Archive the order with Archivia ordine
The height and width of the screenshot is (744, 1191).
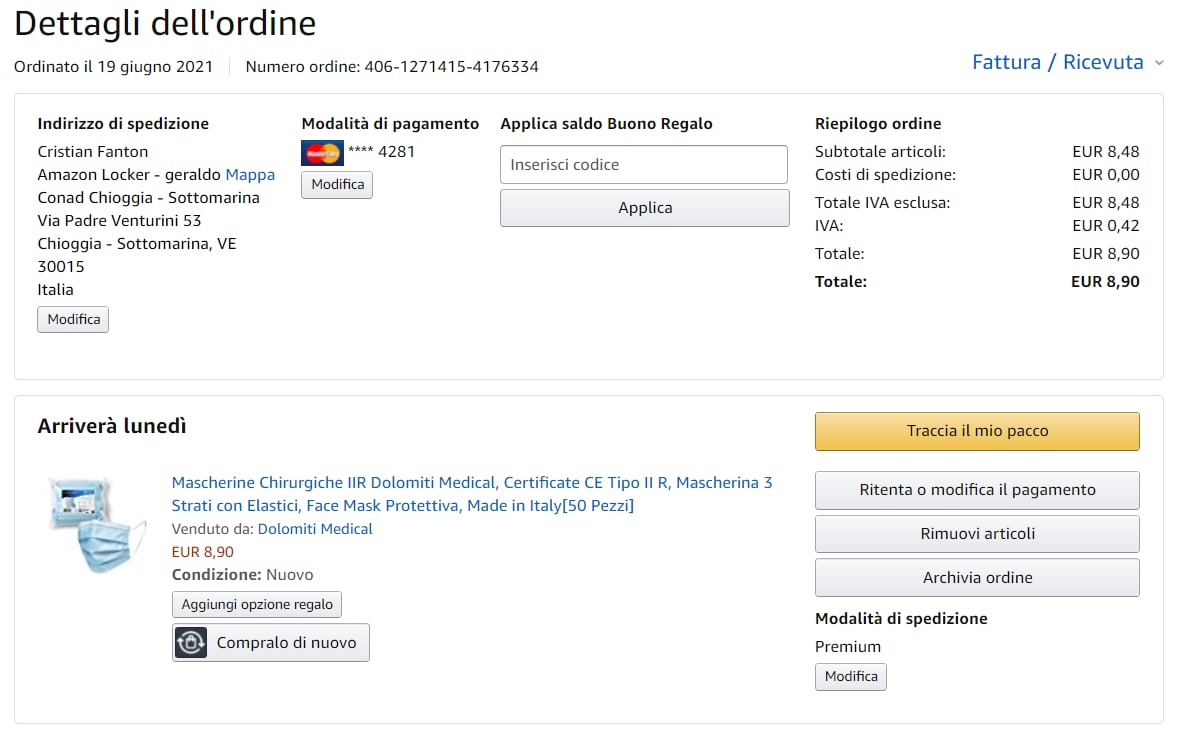point(977,578)
